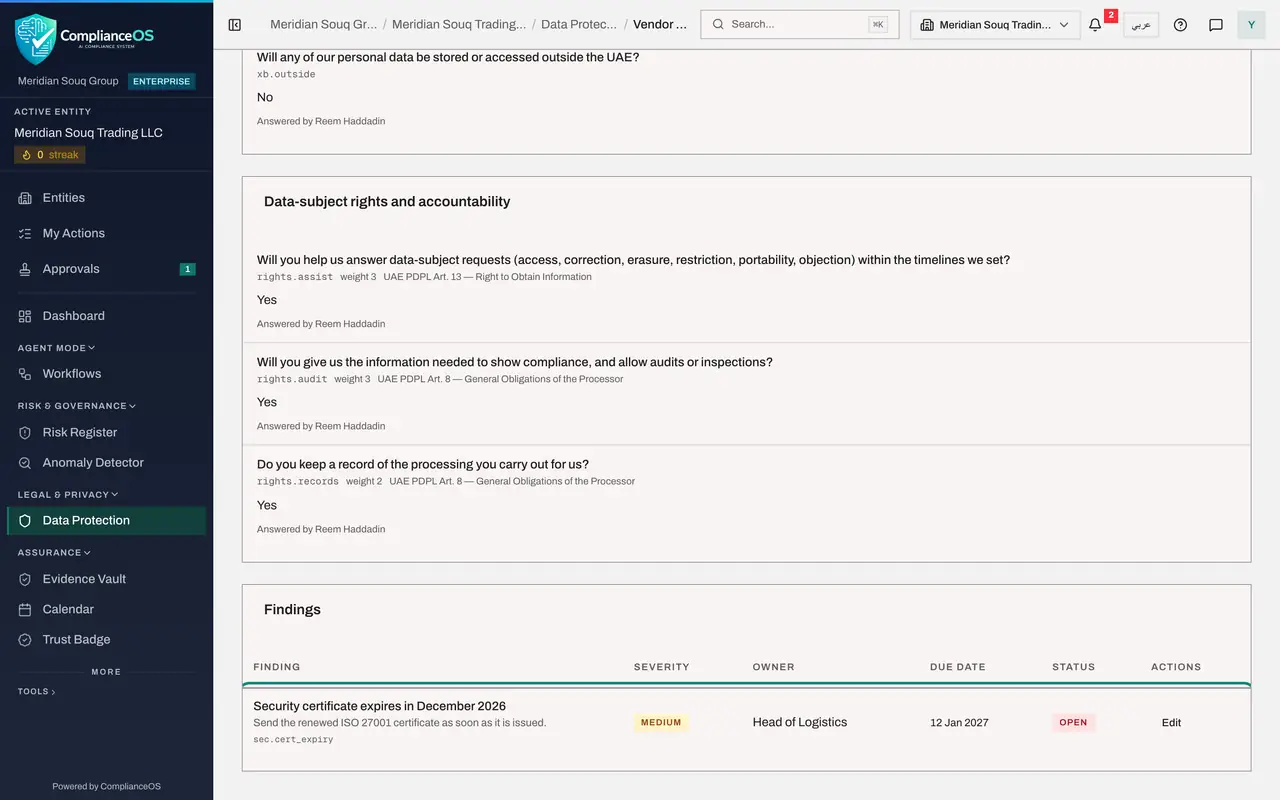The image size is (1280, 800).
Task: Switch language with the عربي button
Action: tap(1141, 25)
